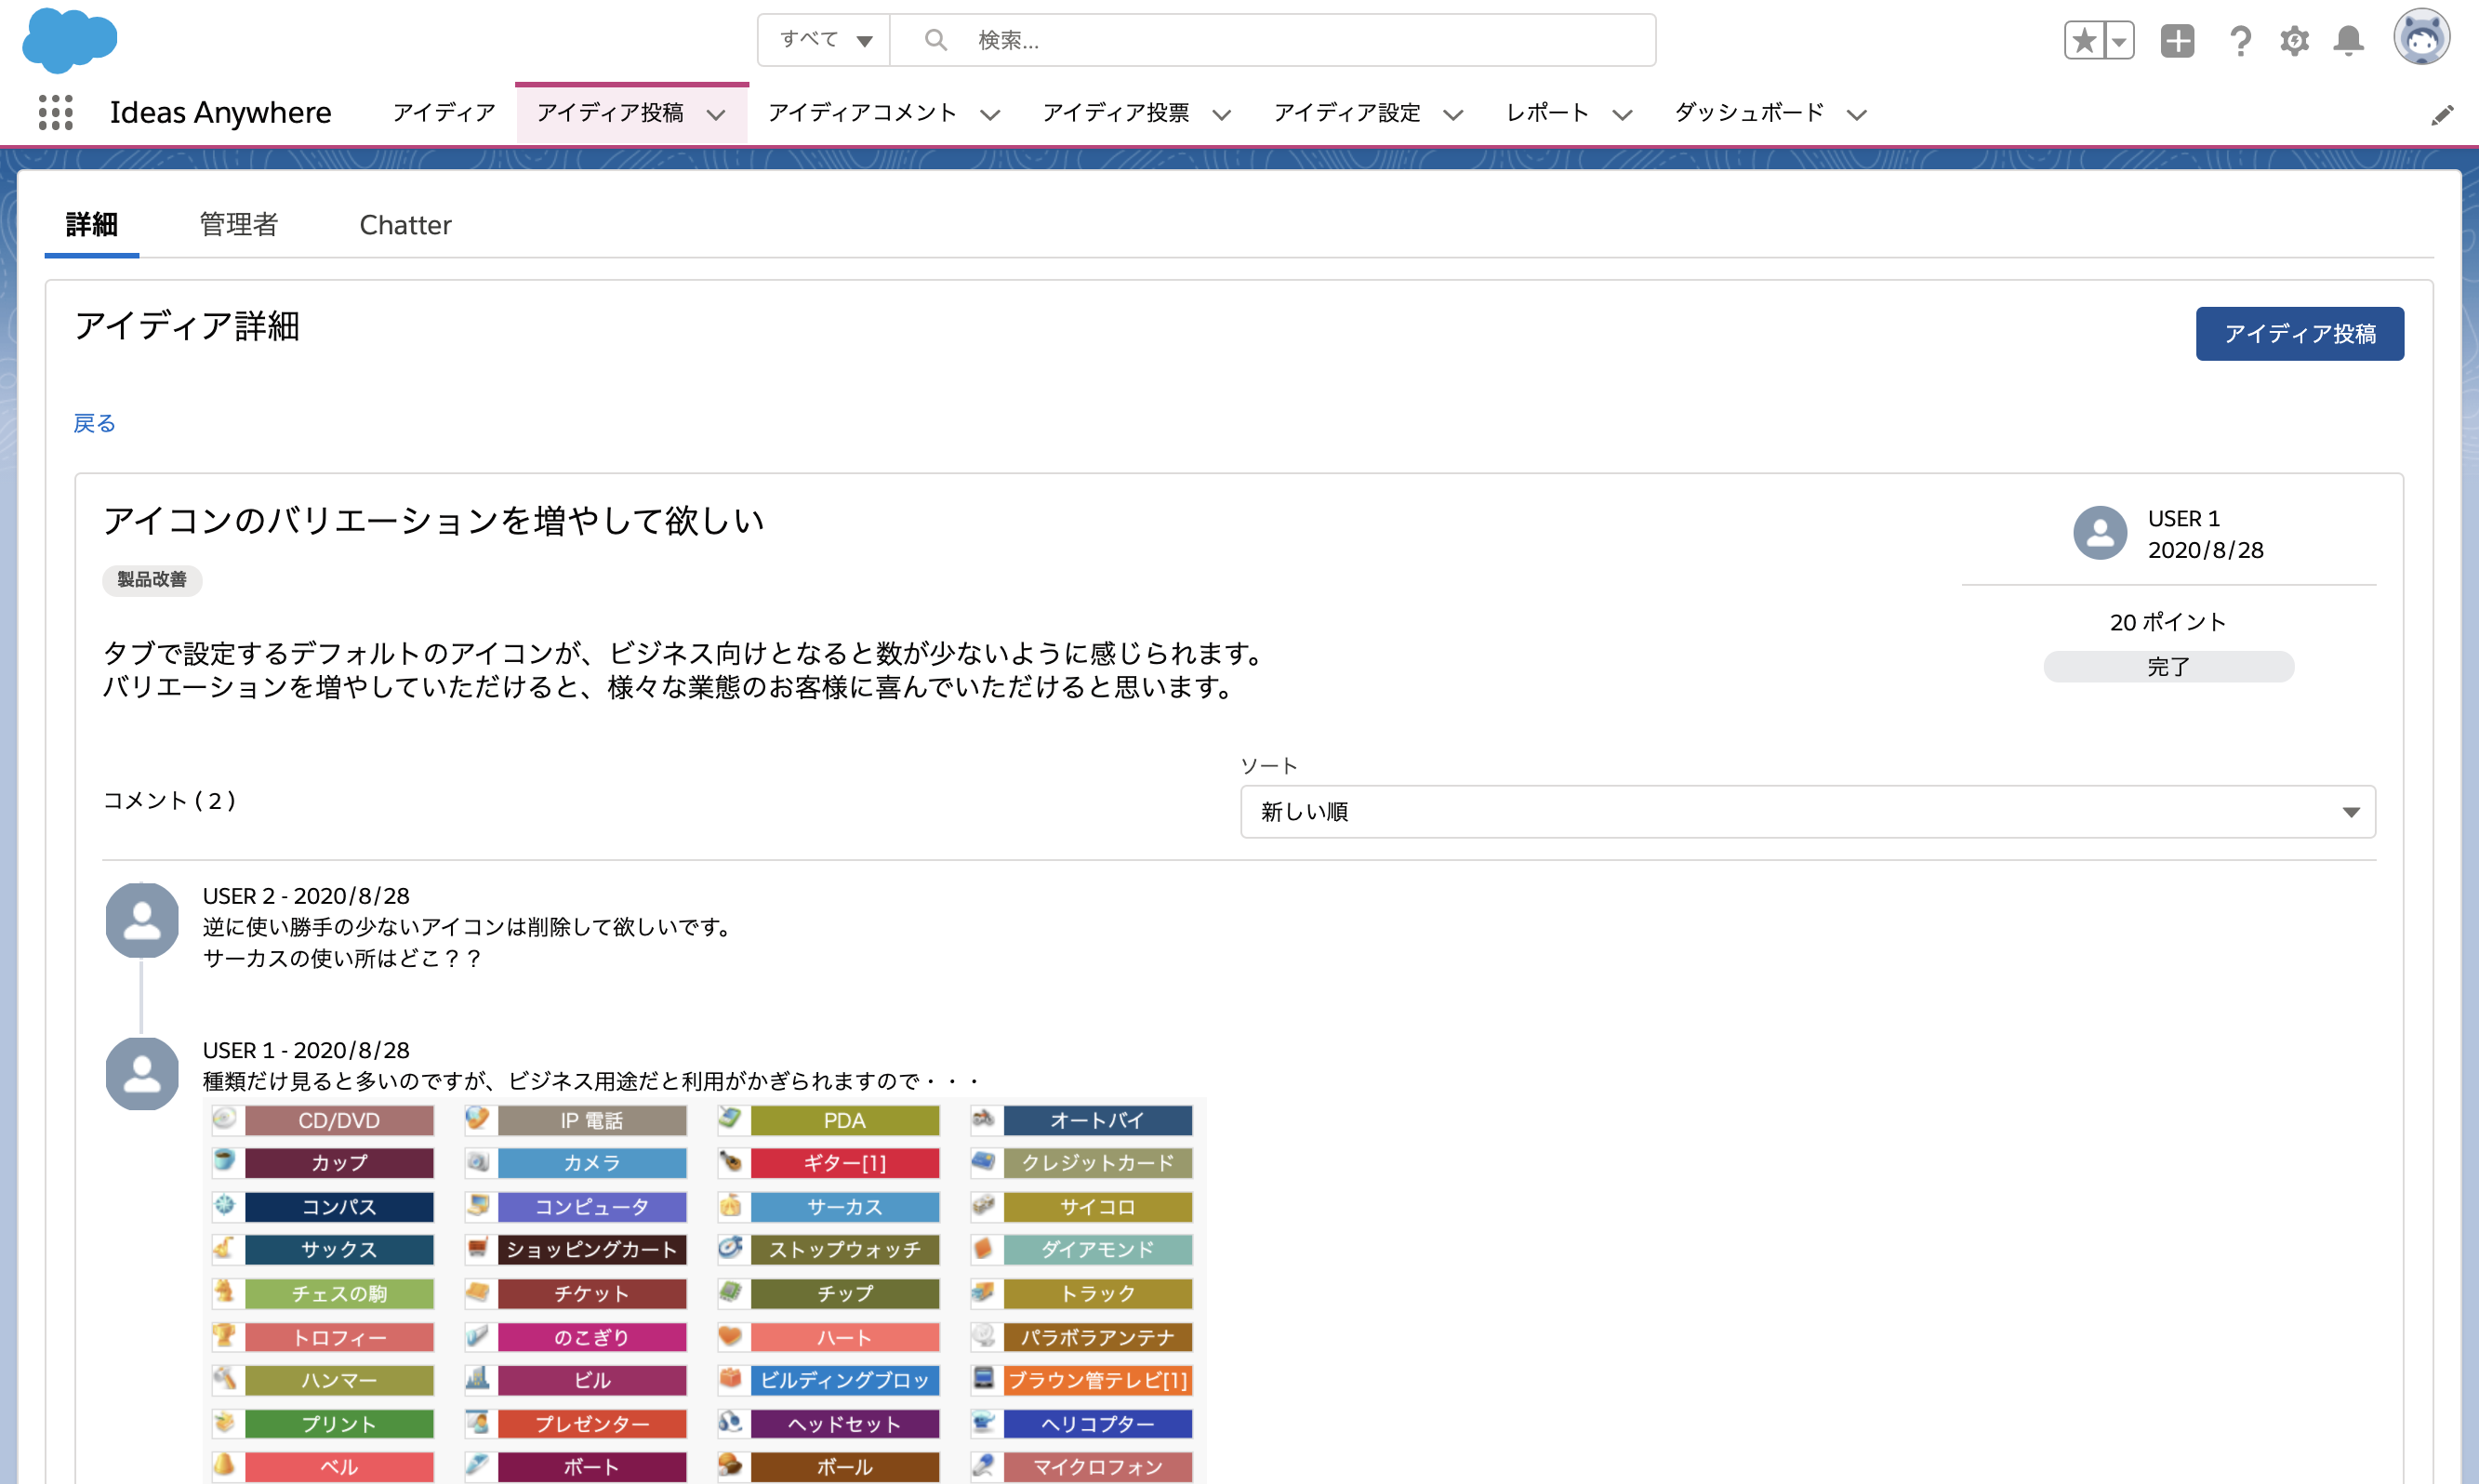Click the USER 2 - 2020/8/28 comment header
The width and height of the screenshot is (2479, 1484).
pos(306,896)
